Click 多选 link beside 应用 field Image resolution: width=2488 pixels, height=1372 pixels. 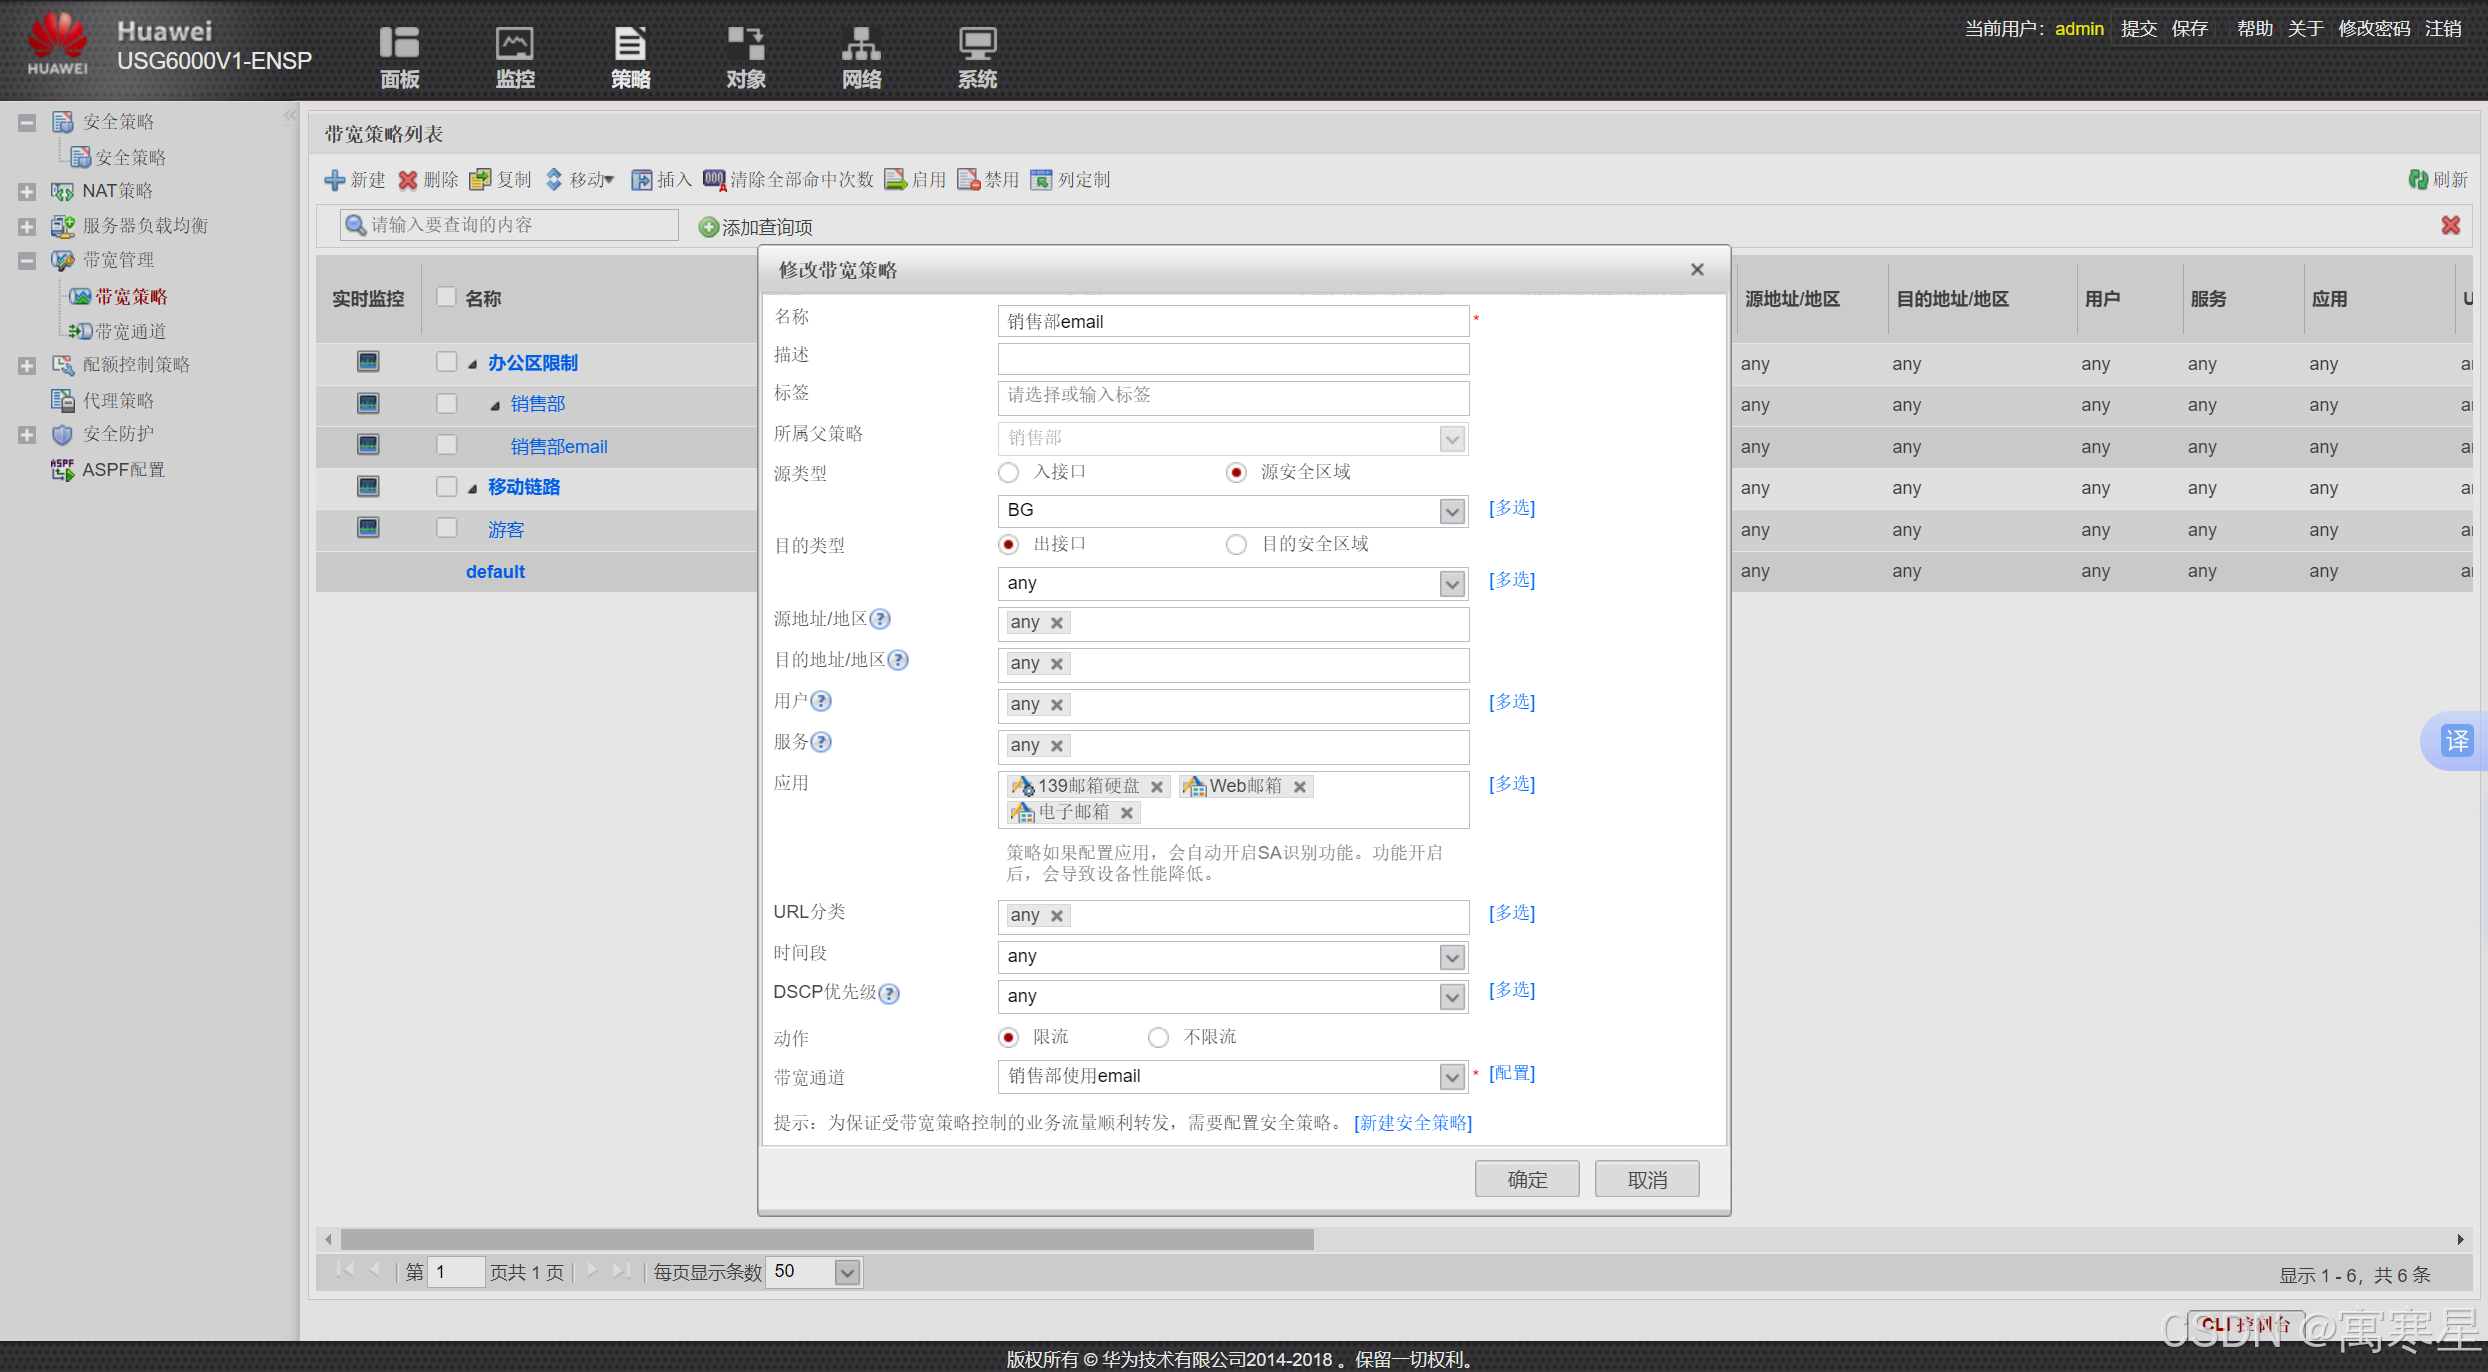tap(1512, 784)
